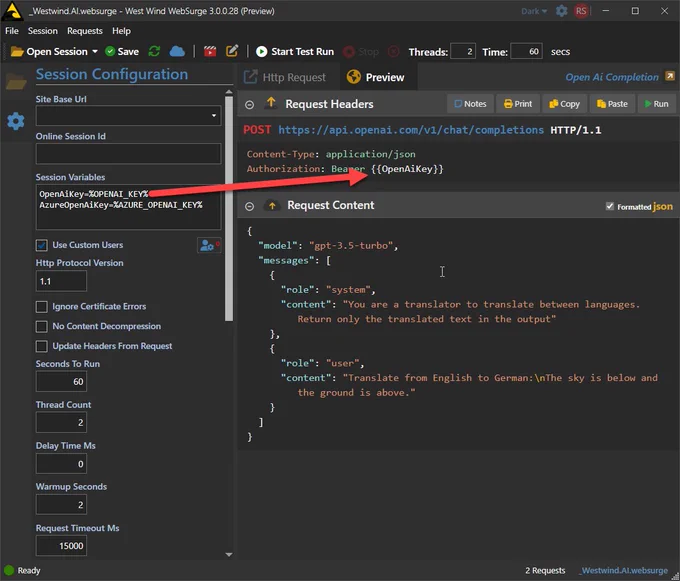Click the api.openai.com request URL
Viewport: 680px width, 581px height.
(x=411, y=130)
